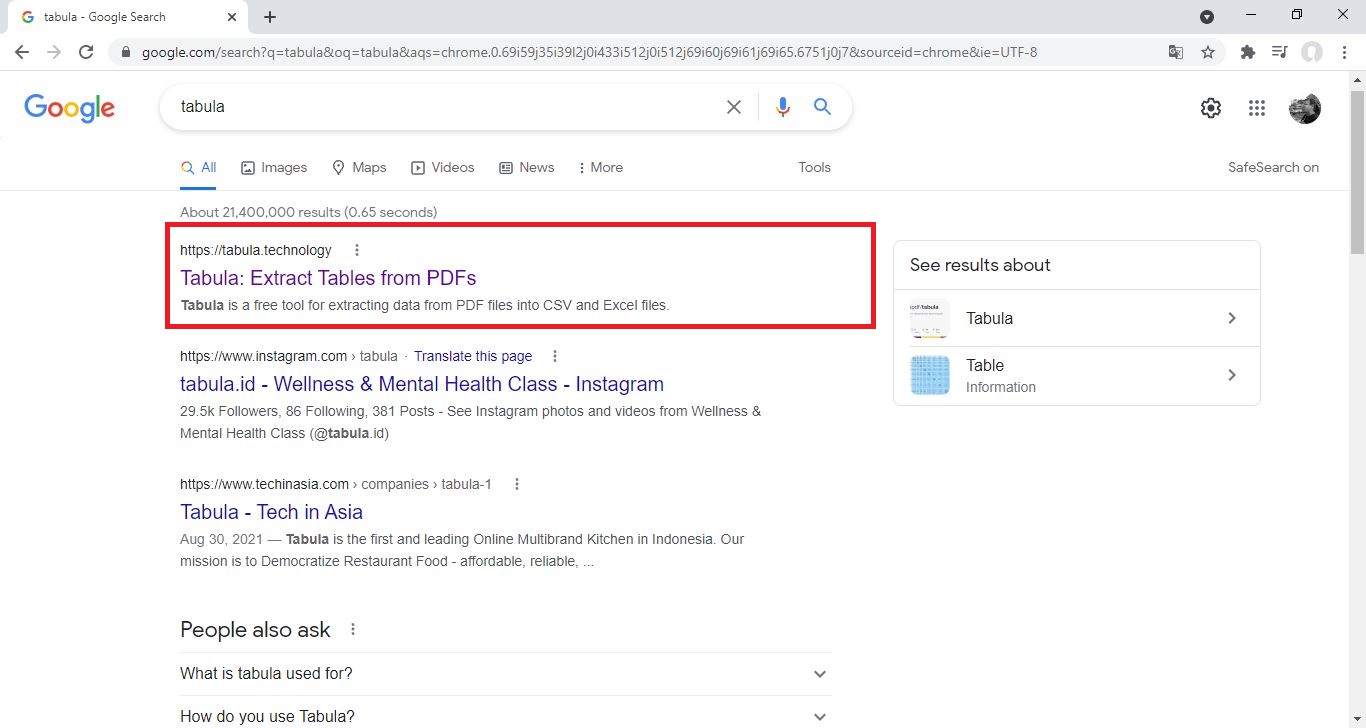This screenshot has height=728, width=1366.
Task: Go forward one page
Action: click(54, 52)
